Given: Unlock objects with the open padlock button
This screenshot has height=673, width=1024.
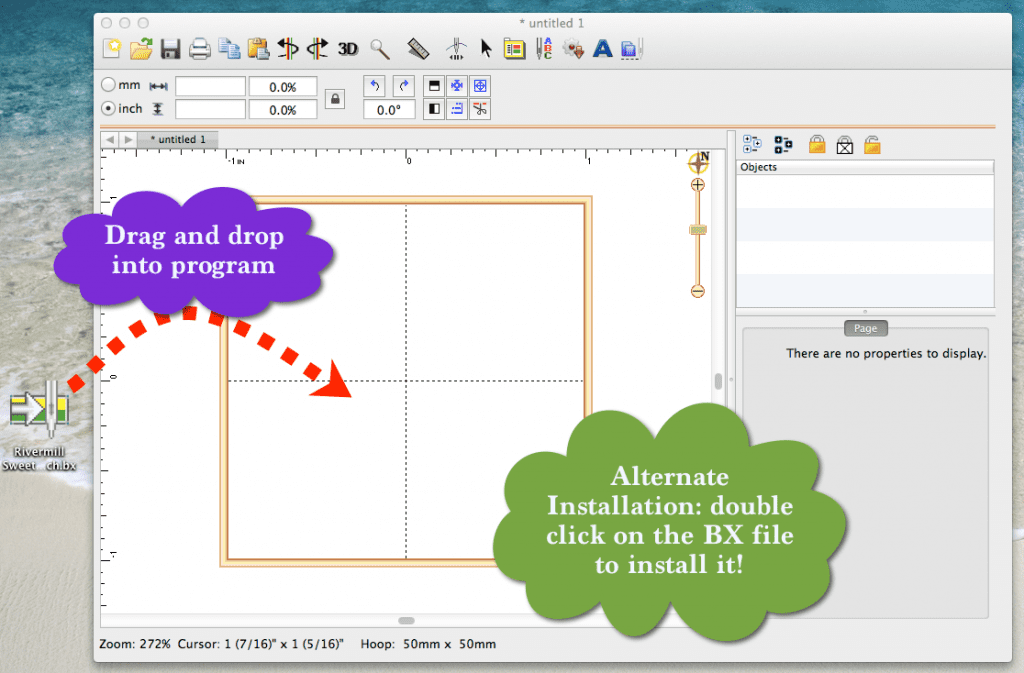Looking at the screenshot, I should tap(871, 145).
